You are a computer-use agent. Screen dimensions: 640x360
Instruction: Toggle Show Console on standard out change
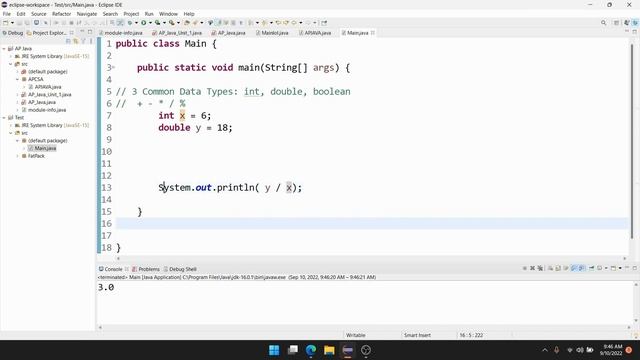(x=574, y=268)
